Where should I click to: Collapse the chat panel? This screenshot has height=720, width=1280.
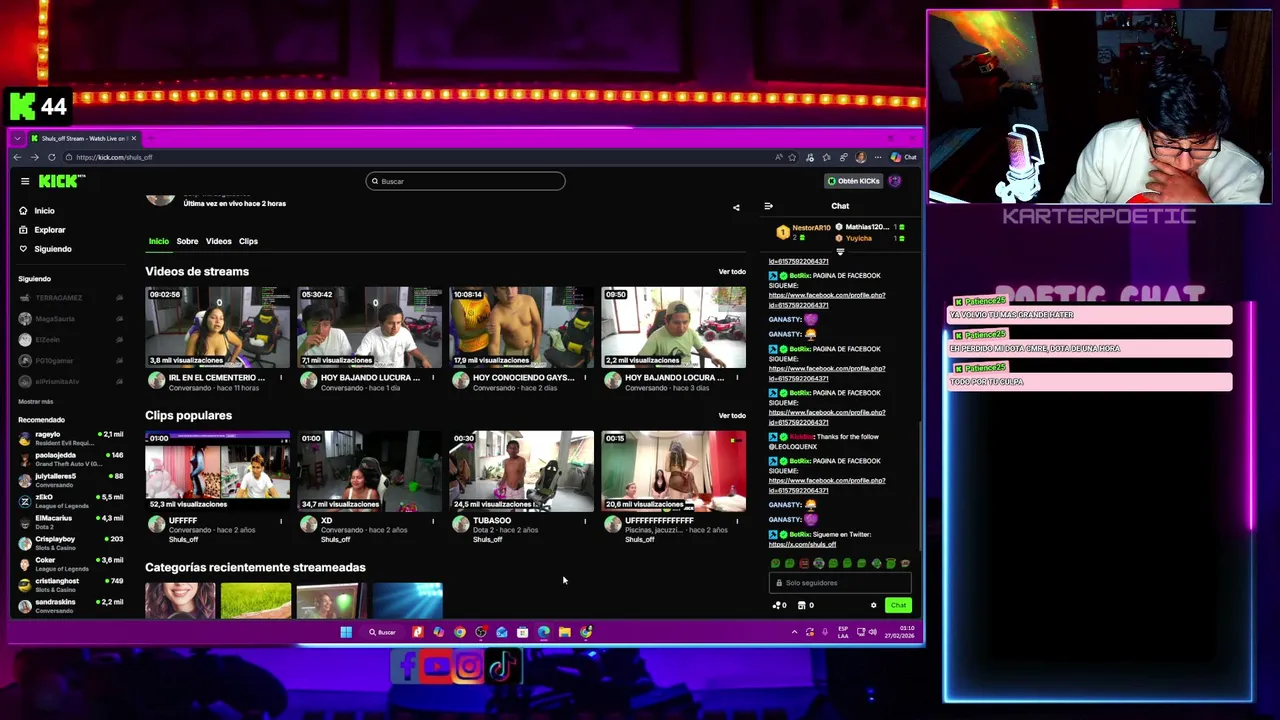tap(768, 206)
